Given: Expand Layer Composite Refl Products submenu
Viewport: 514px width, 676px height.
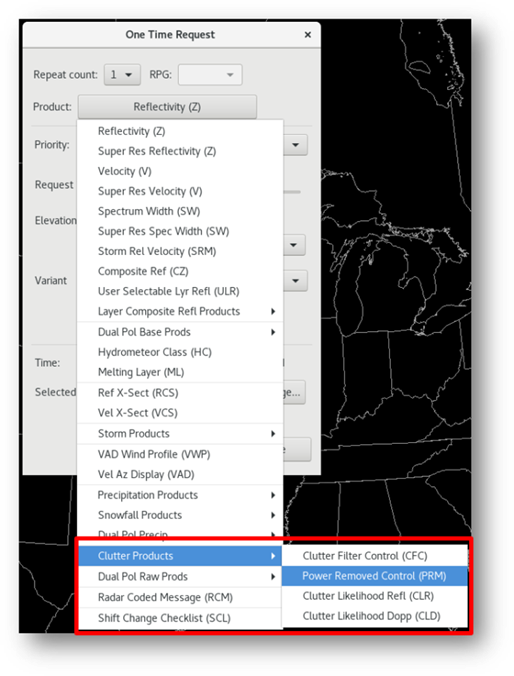Looking at the screenshot, I should coord(180,311).
